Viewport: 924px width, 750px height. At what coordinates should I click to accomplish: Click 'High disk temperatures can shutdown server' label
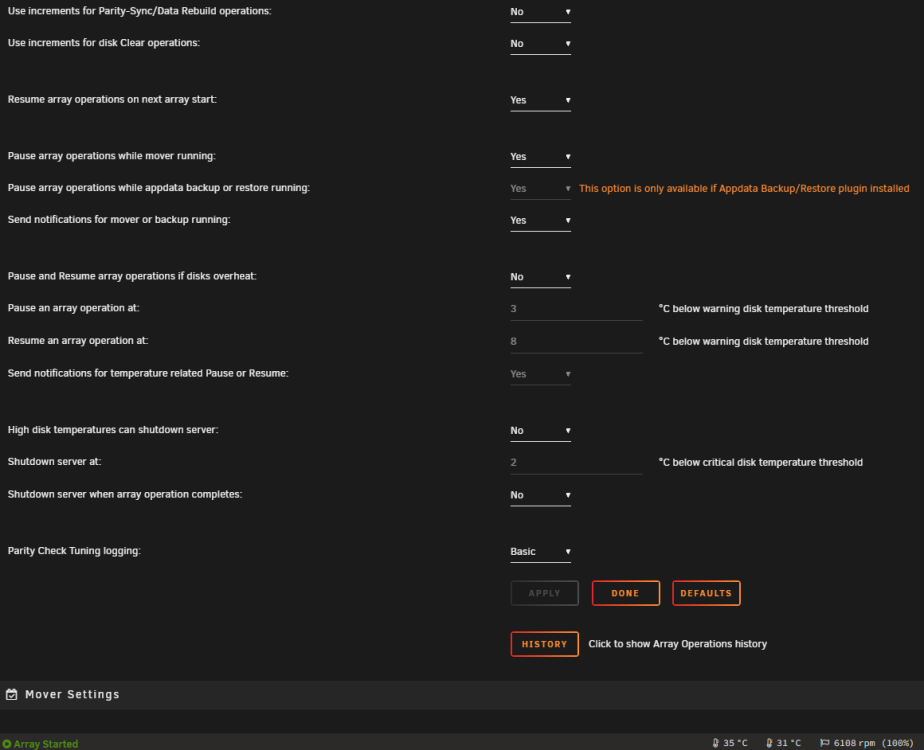[x=113, y=430]
